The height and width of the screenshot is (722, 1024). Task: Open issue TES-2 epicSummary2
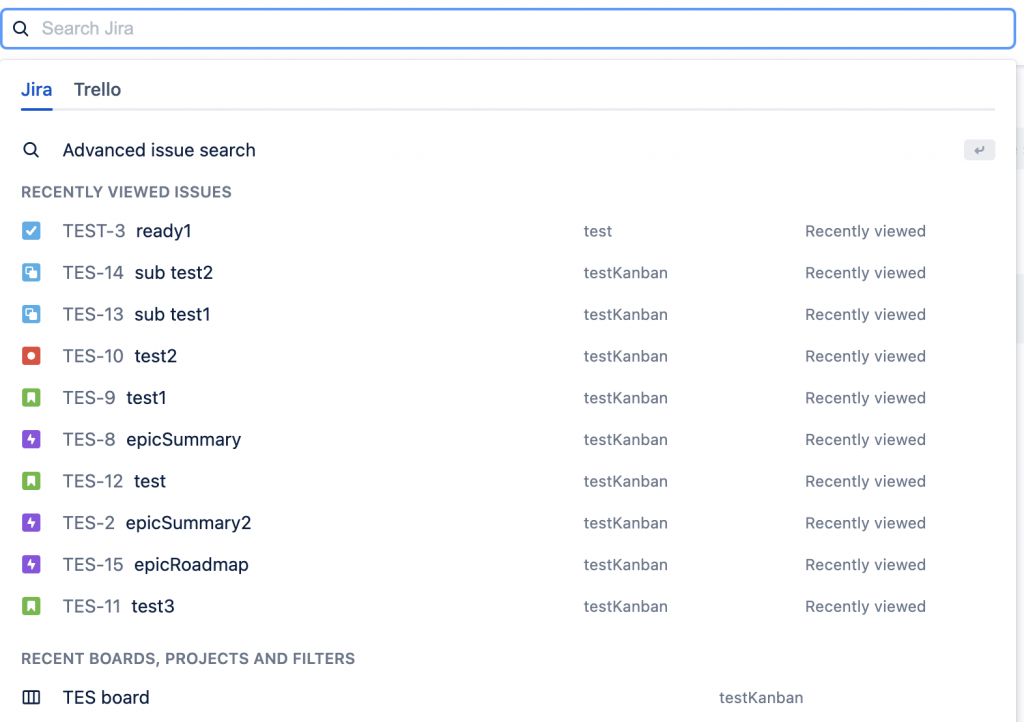pos(157,523)
